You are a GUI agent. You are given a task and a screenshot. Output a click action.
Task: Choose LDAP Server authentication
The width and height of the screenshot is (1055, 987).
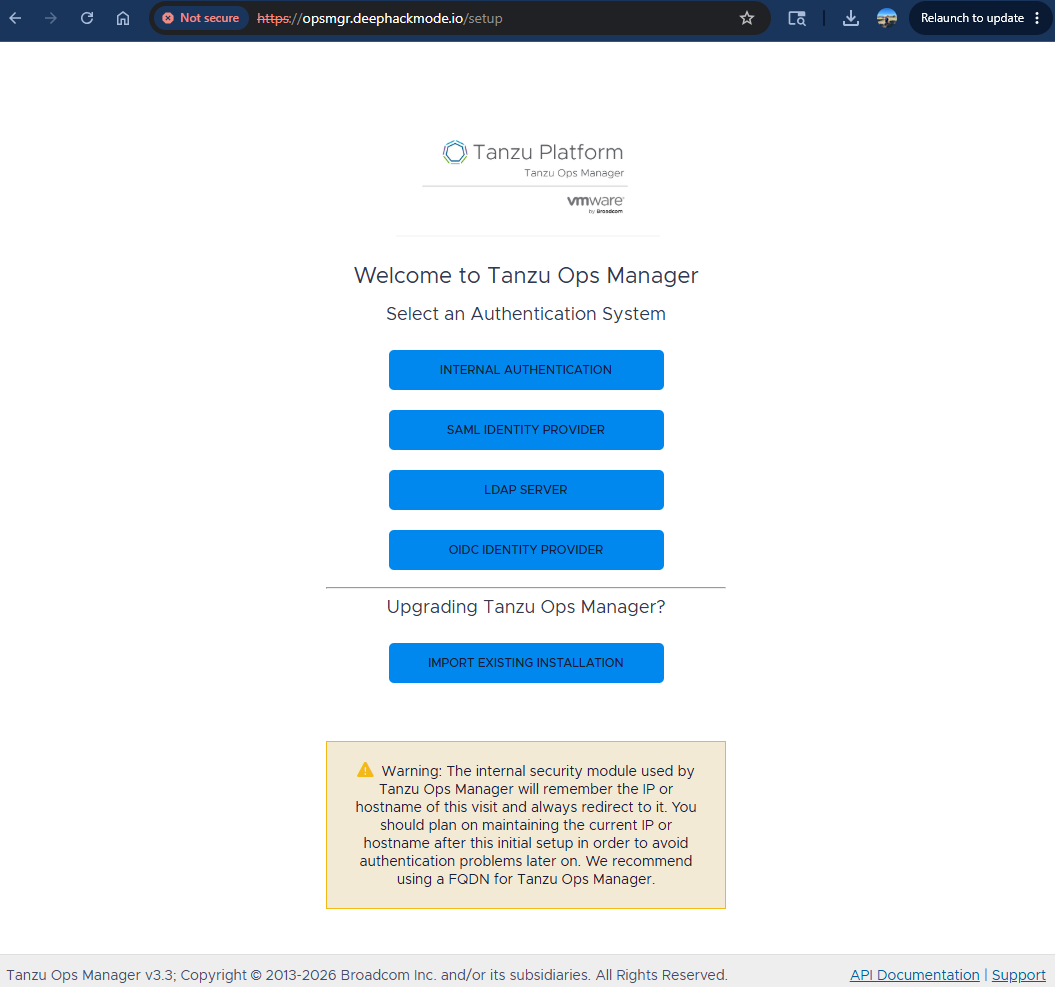[526, 490]
